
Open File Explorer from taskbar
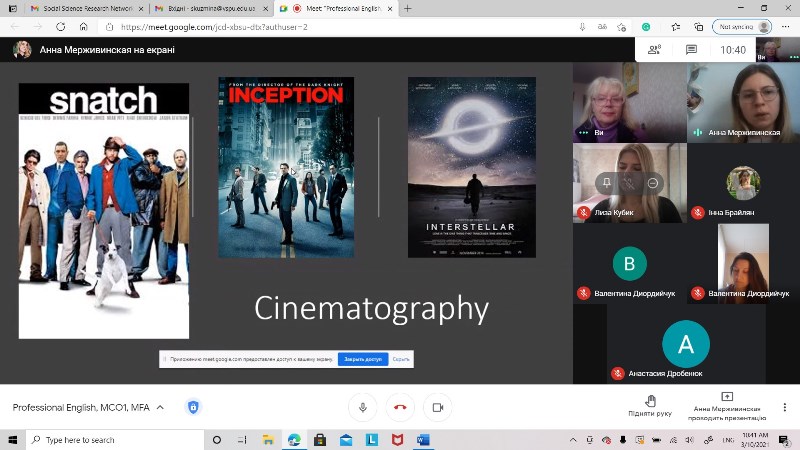click(x=268, y=440)
